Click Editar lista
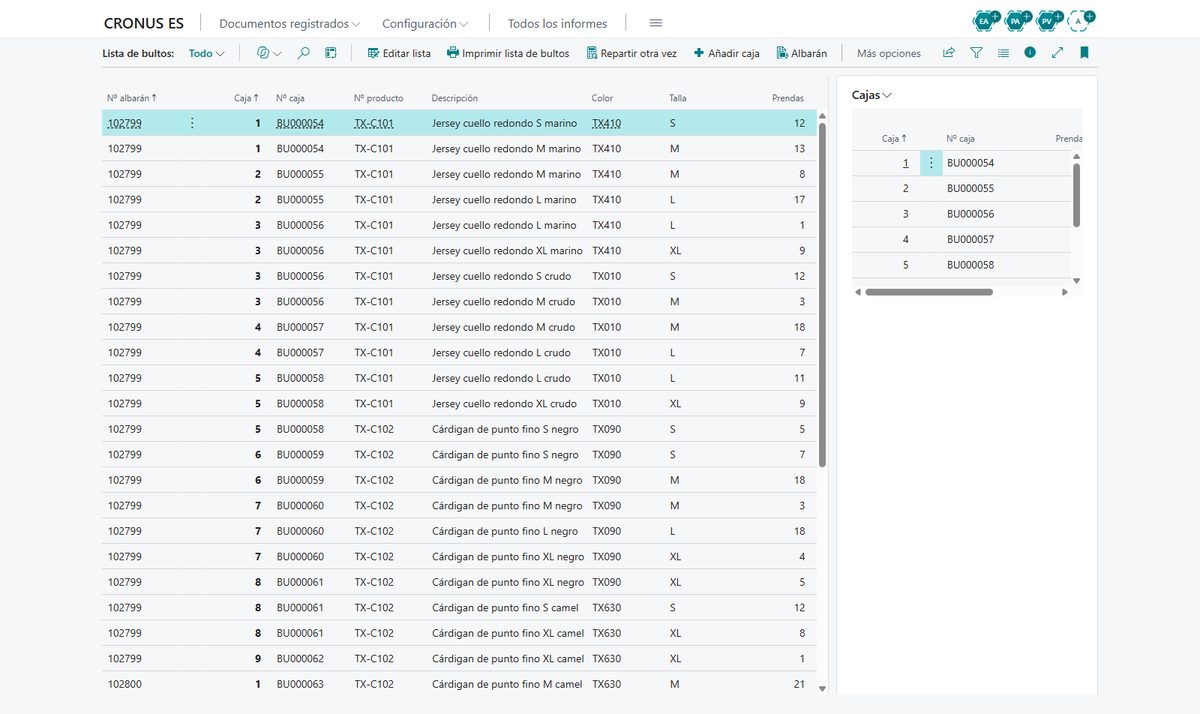The width and height of the screenshot is (1200, 714). [399, 53]
